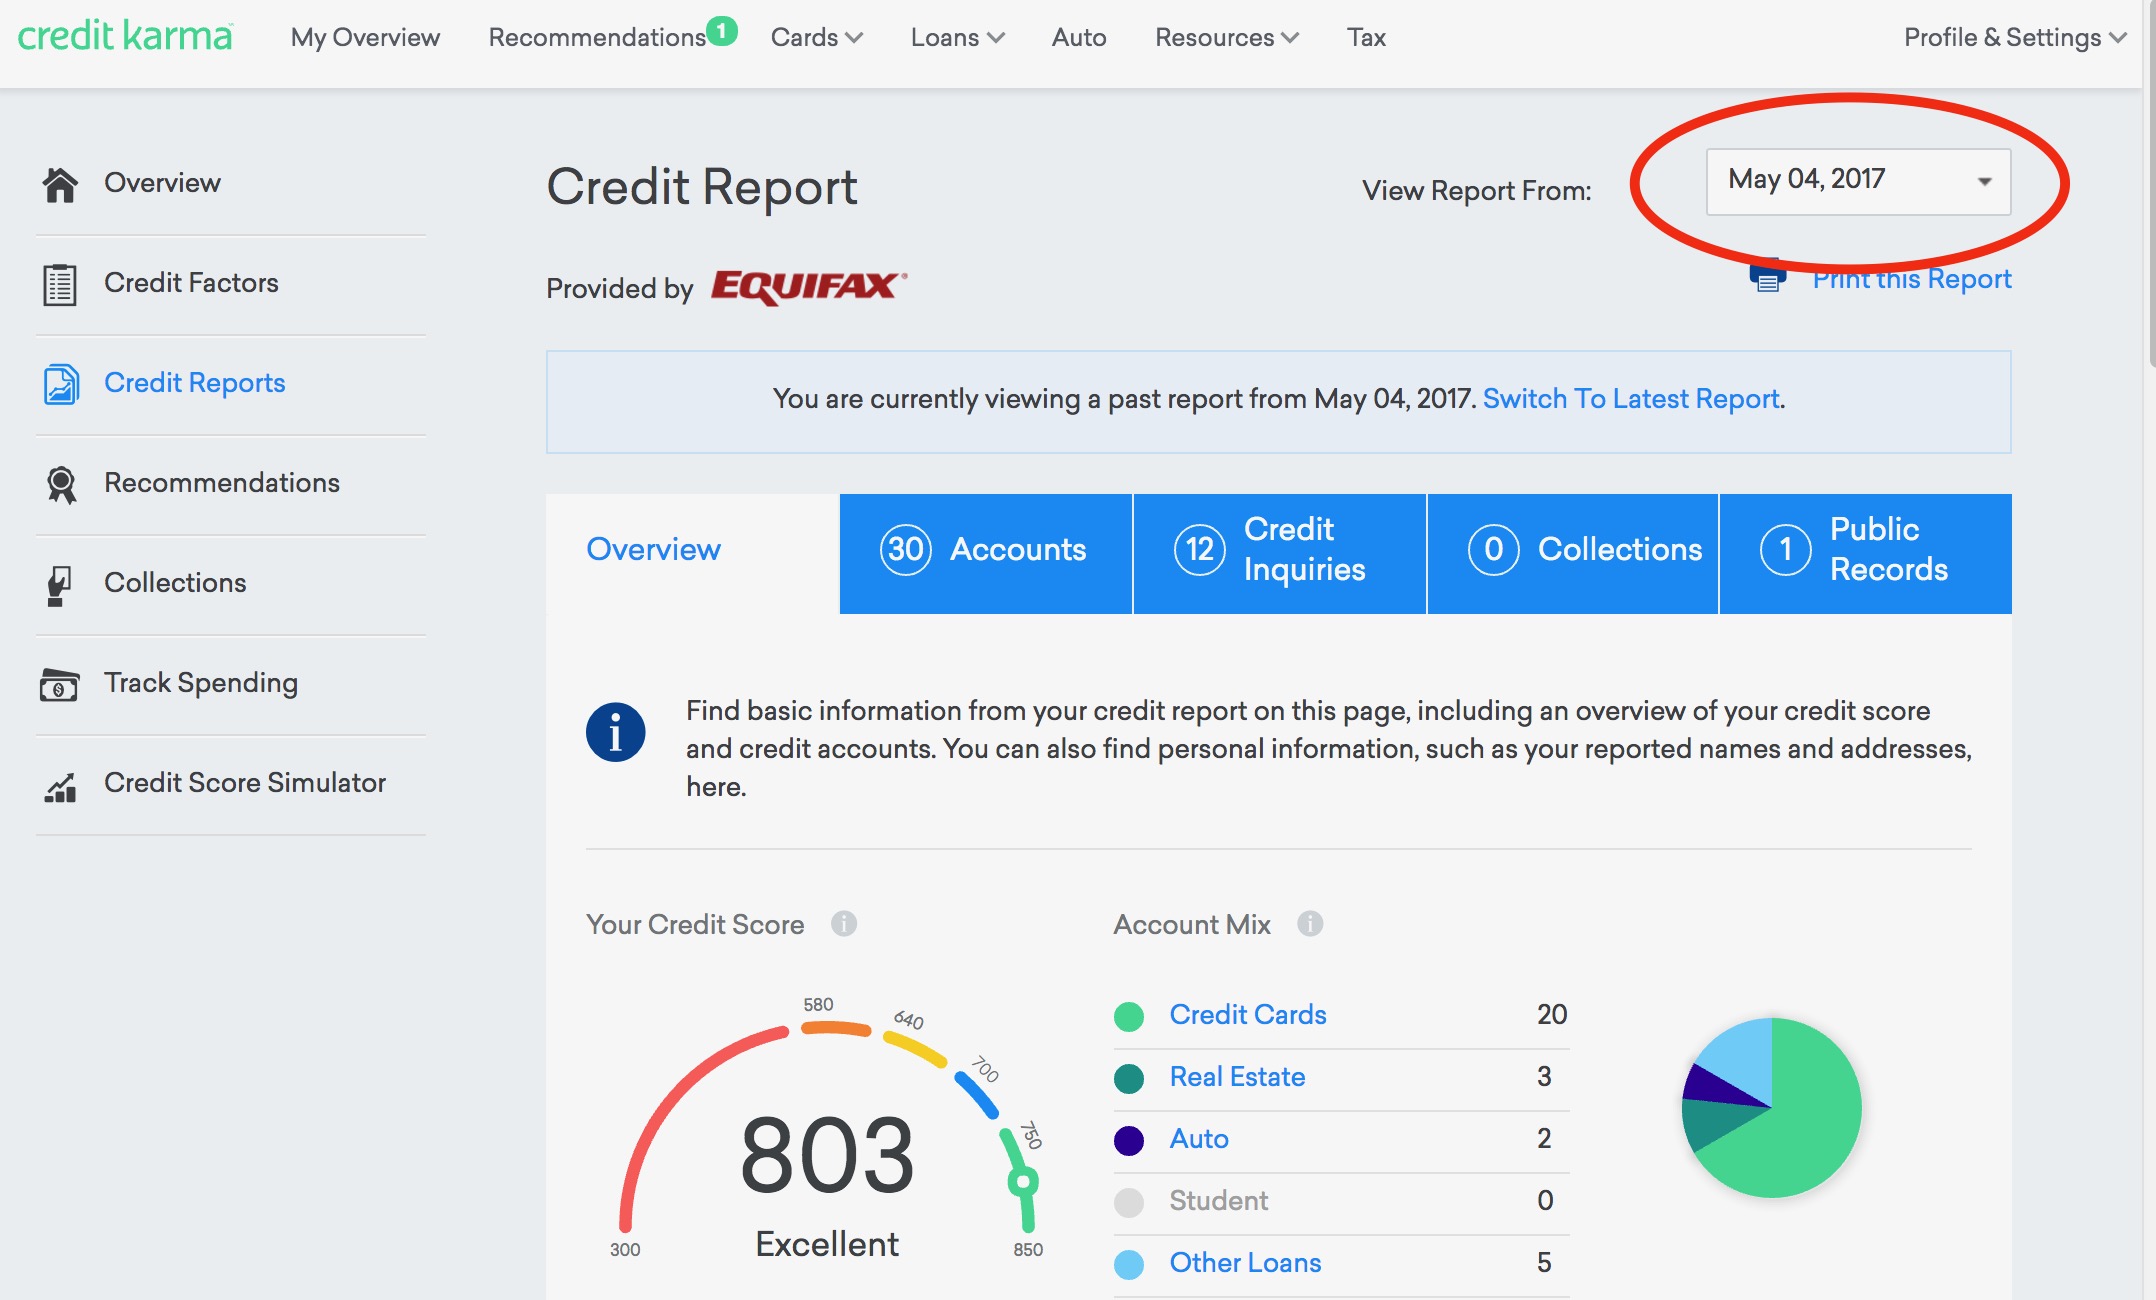The height and width of the screenshot is (1300, 2156).
Task: Open Recommendations in the top navigation
Action: click(597, 37)
